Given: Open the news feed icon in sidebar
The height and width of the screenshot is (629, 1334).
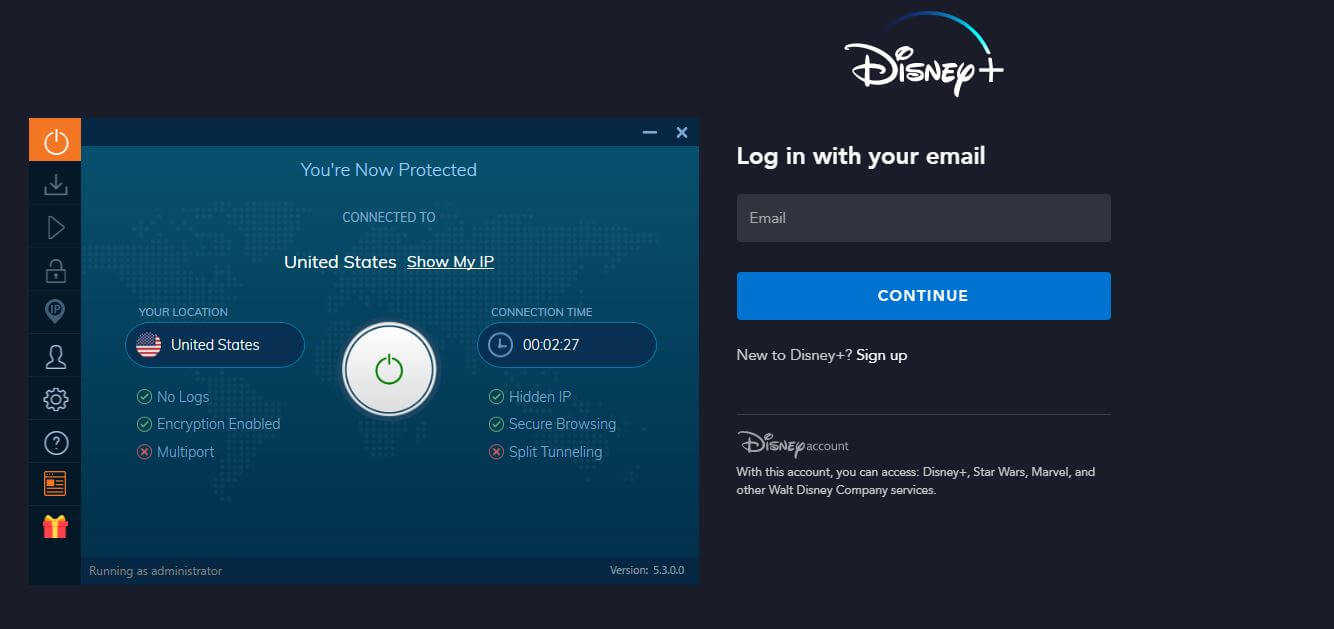Looking at the screenshot, I should tap(56, 484).
